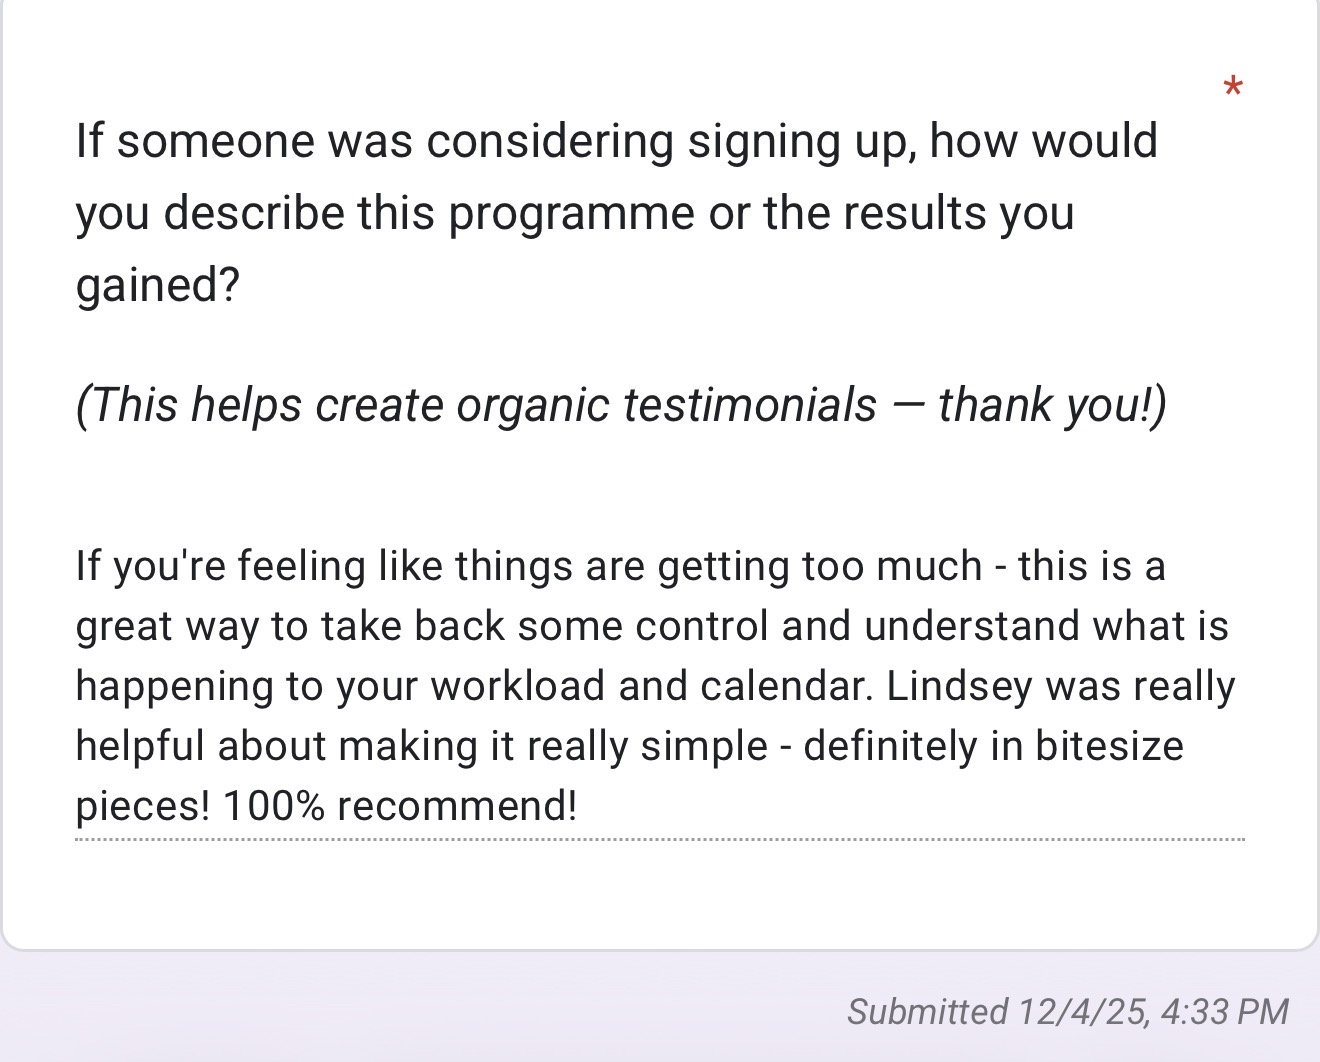Click the "100% recommend!" text

point(400,806)
